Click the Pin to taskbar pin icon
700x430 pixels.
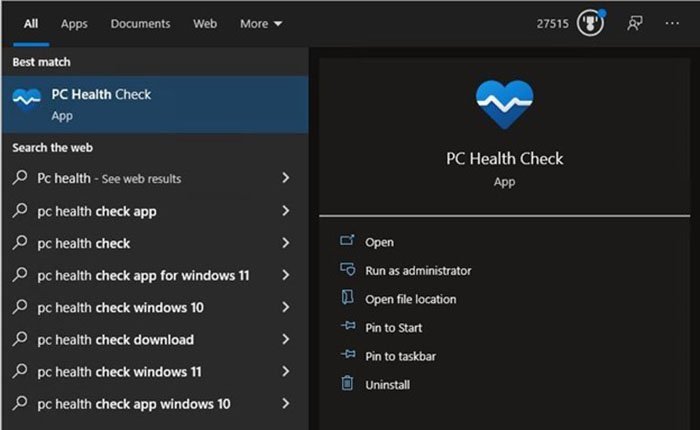348,355
